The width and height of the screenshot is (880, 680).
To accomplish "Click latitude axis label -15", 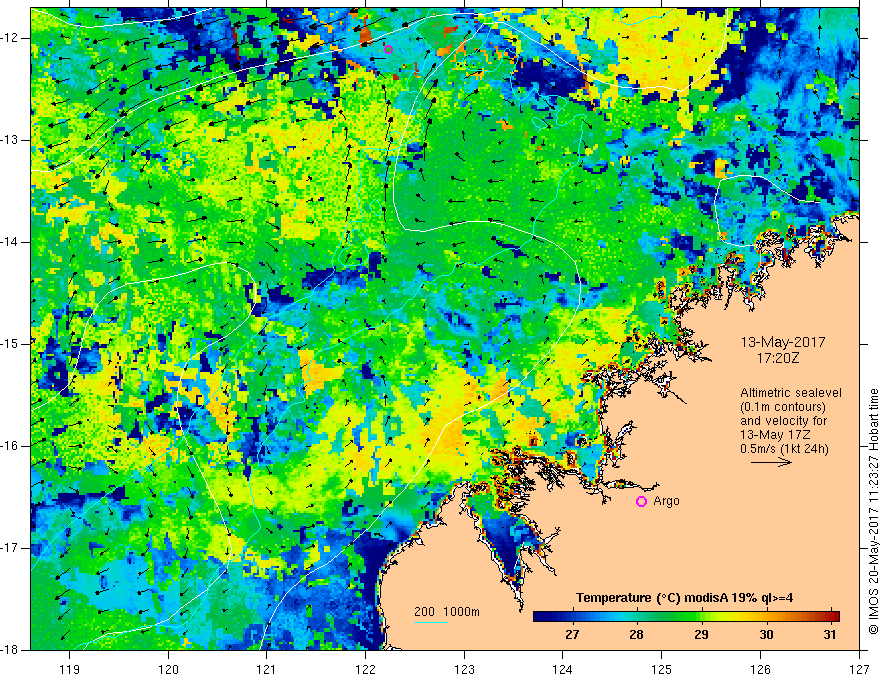I will [x=10, y=344].
